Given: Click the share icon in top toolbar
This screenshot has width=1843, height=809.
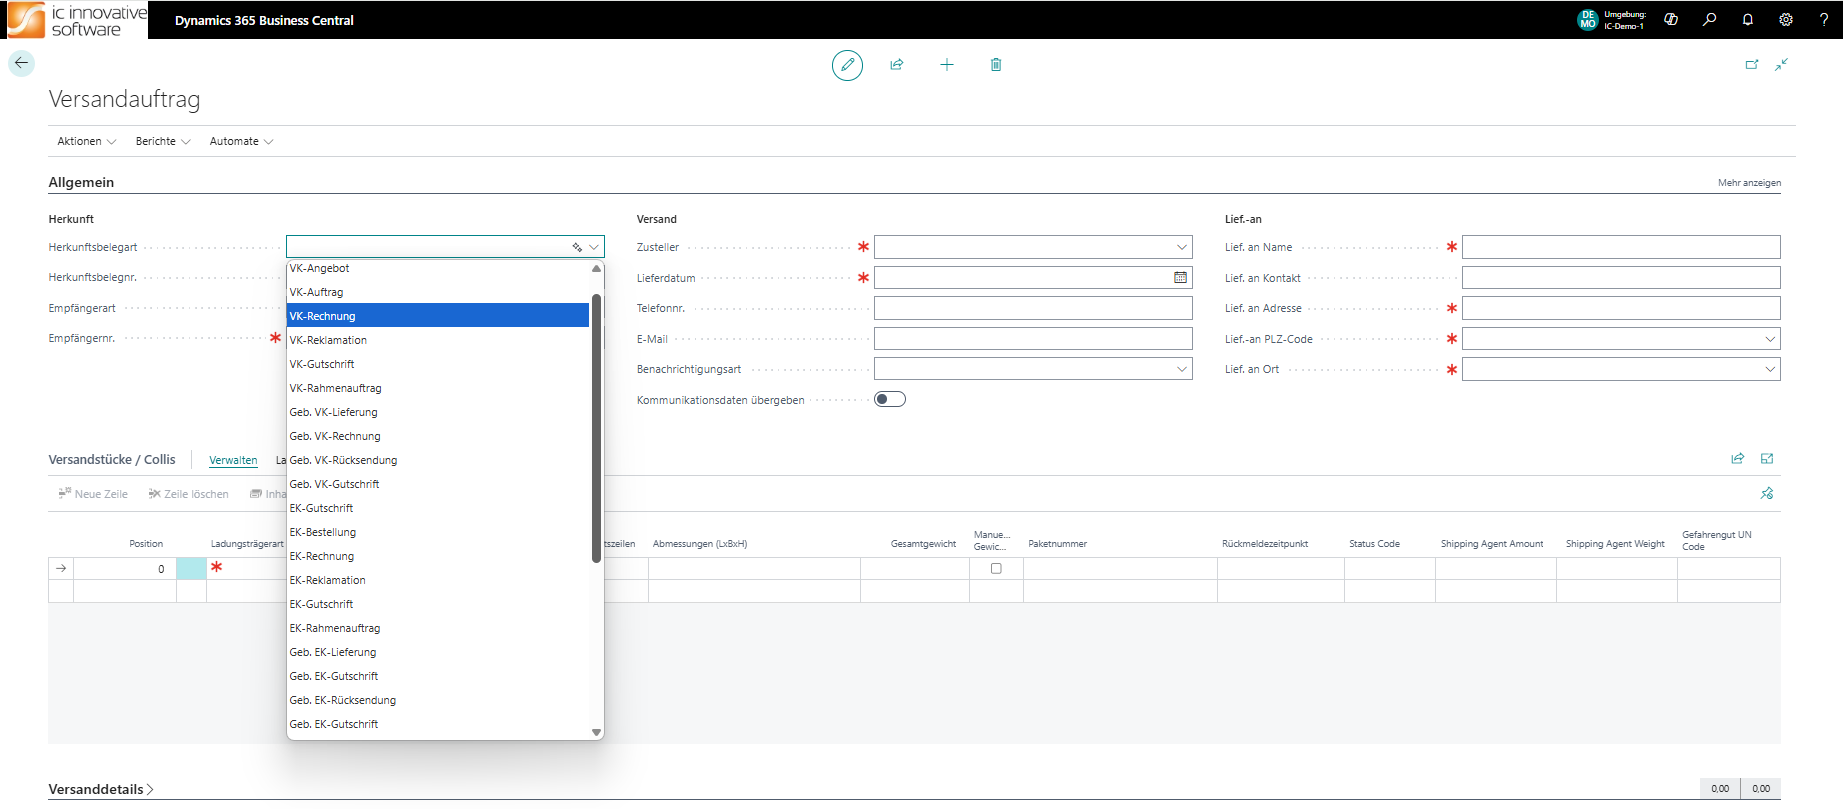Looking at the screenshot, I should pyautogui.click(x=897, y=65).
